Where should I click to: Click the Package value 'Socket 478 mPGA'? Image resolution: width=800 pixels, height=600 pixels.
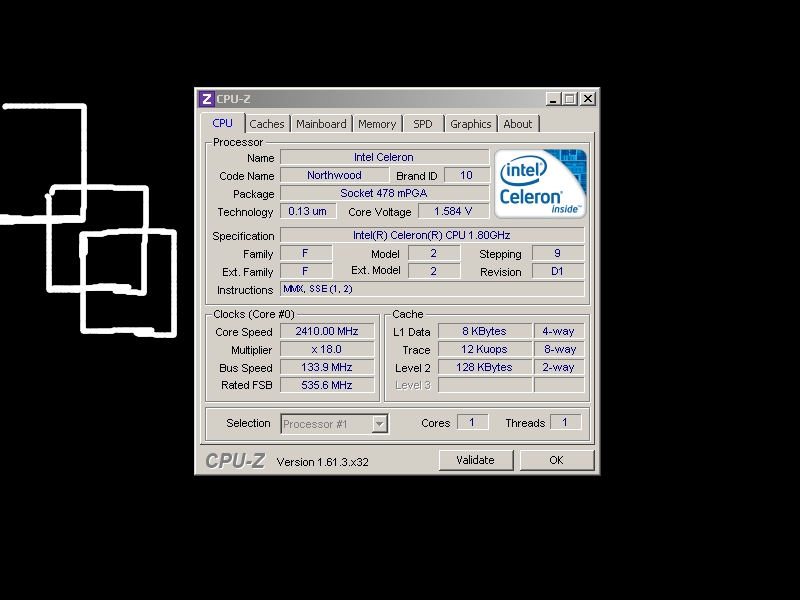[x=384, y=193]
